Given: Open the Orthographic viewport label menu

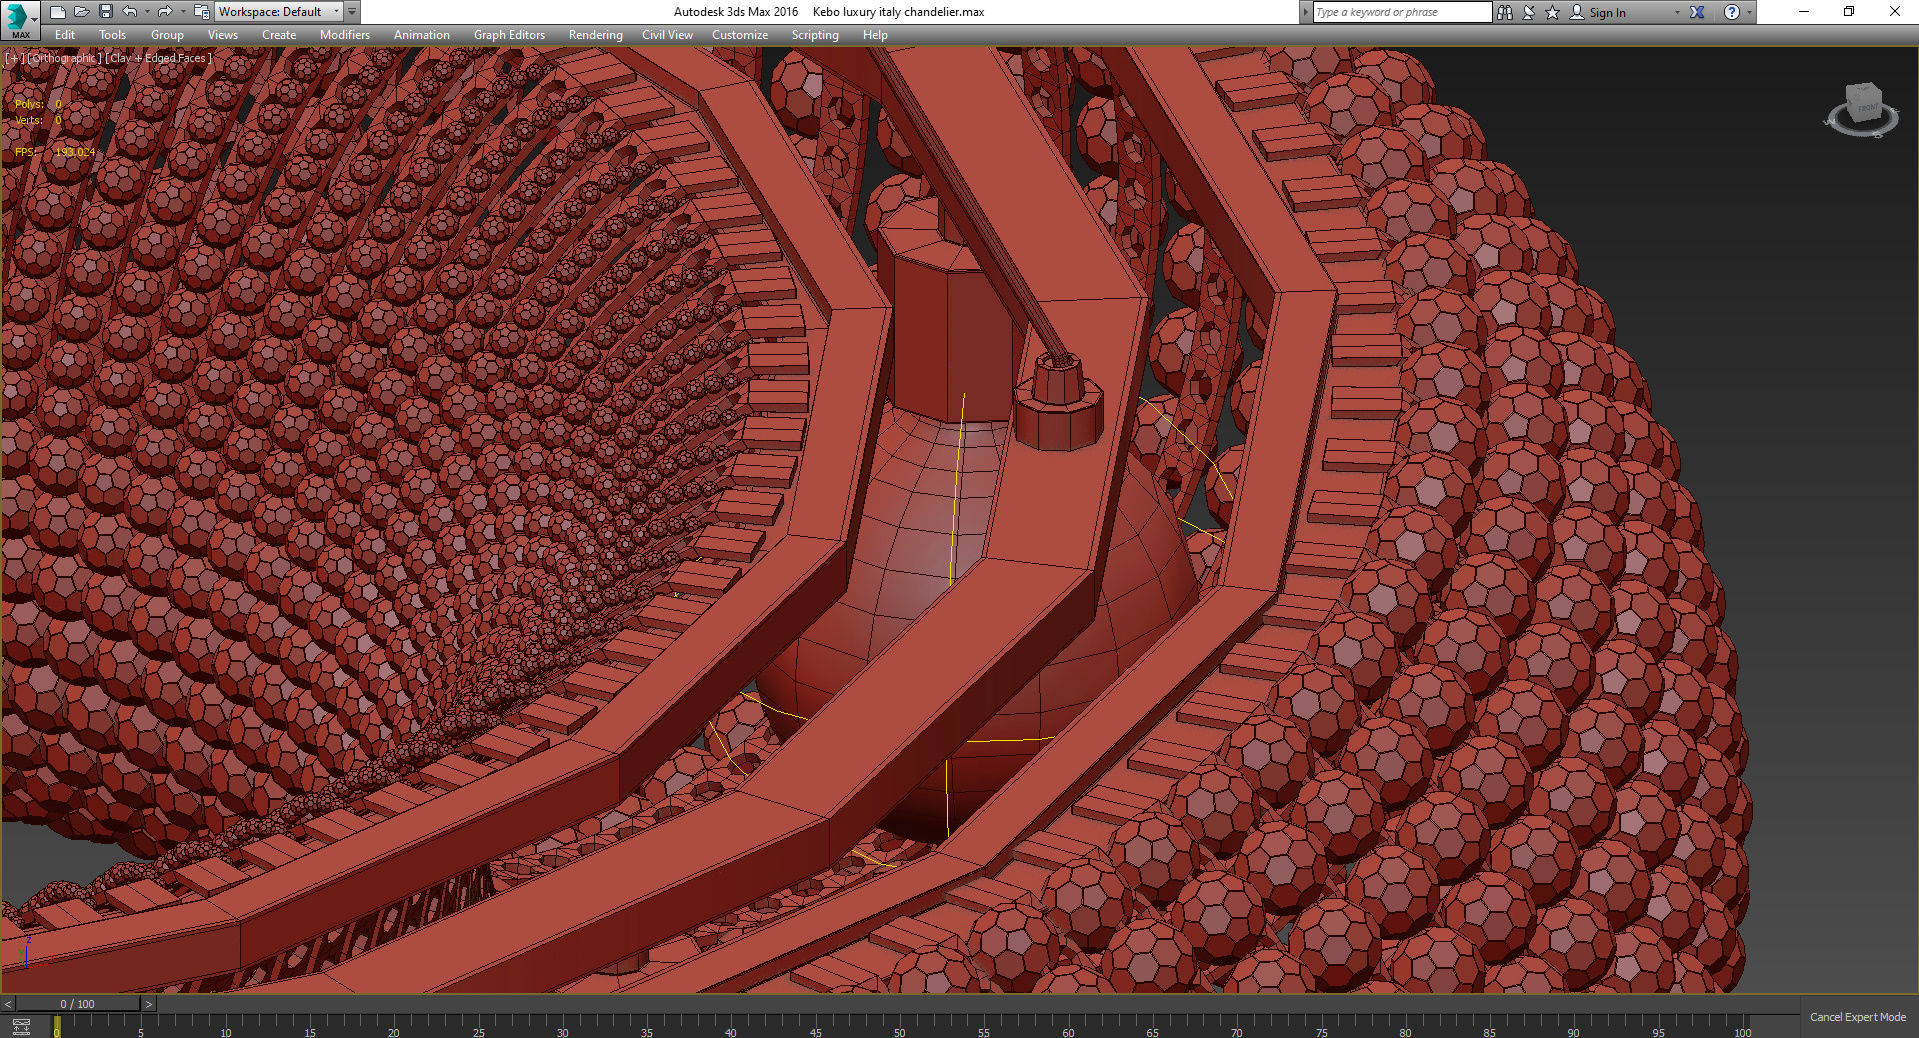Looking at the screenshot, I should coord(63,58).
